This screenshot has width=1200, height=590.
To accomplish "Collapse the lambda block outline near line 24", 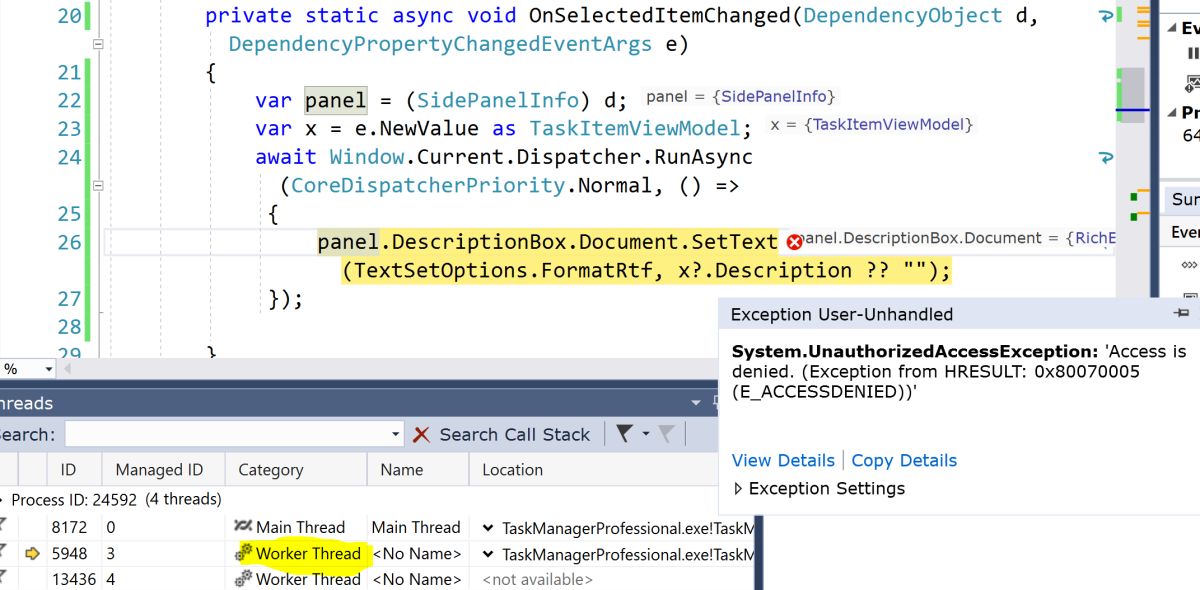I will pos(97,185).
